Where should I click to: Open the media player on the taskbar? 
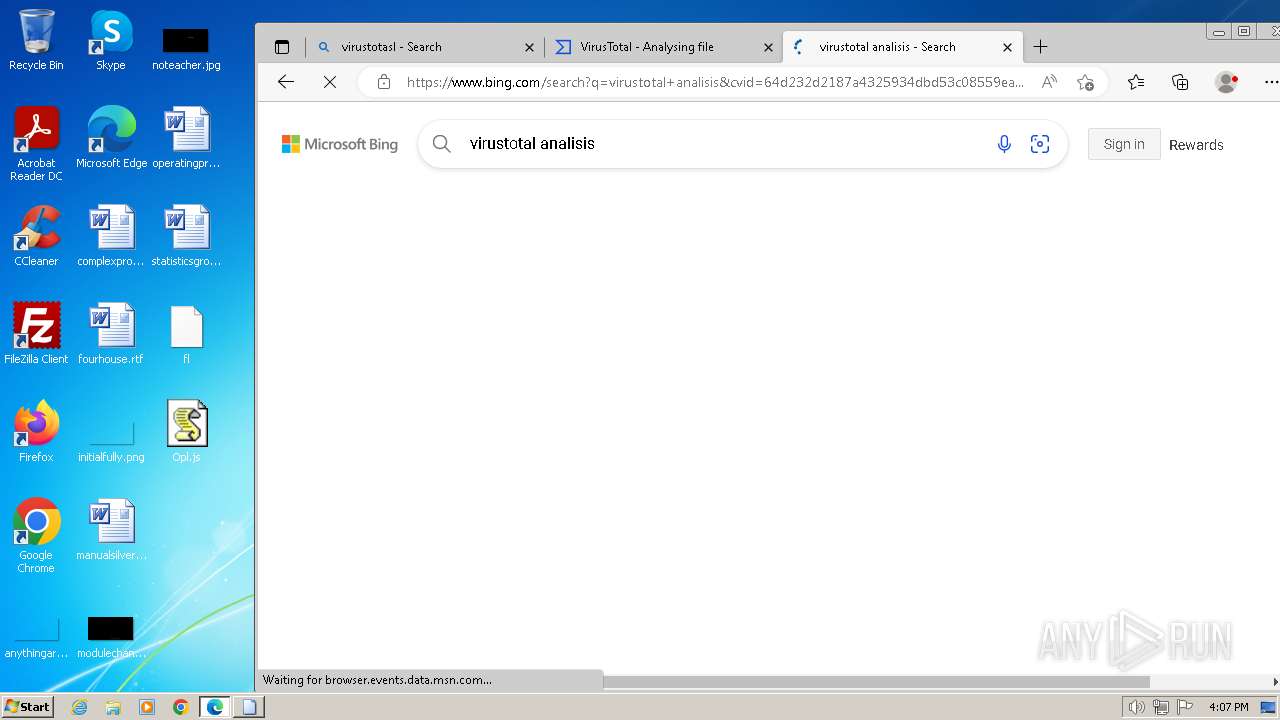(x=147, y=707)
